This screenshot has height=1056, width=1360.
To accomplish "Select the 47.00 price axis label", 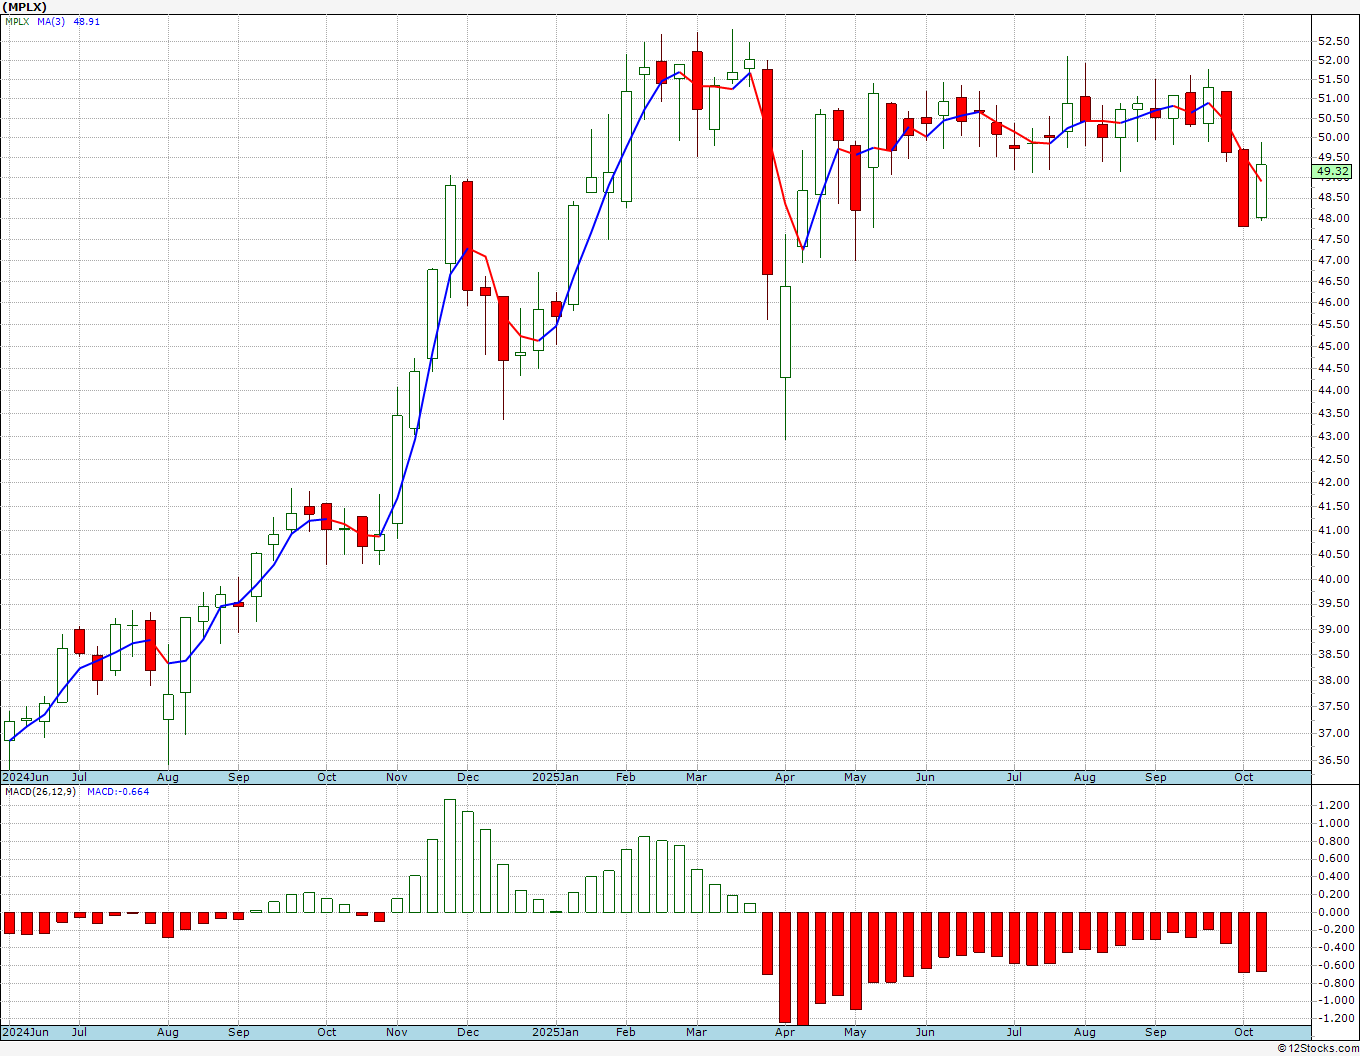I will pyautogui.click(x=1333, y=260).
